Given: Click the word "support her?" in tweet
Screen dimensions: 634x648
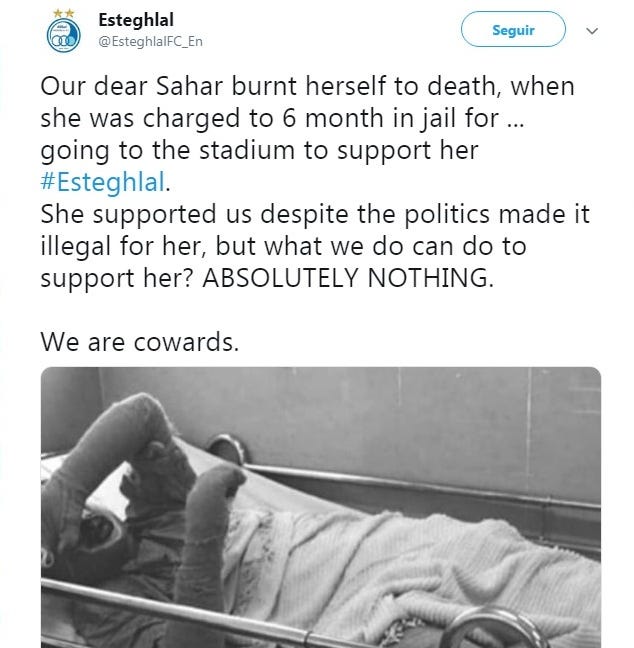Looking at the screenshot, I should click(117, 278).
